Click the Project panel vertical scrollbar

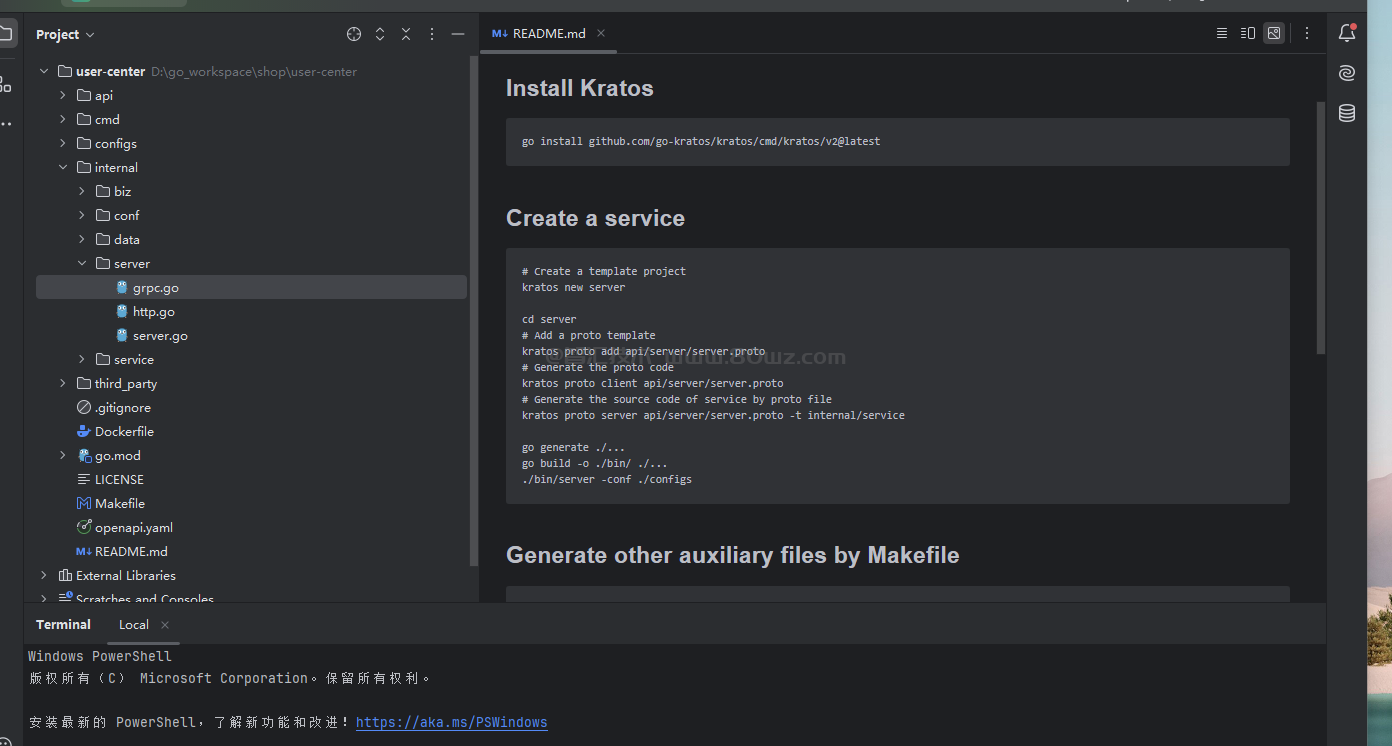click(x=473, y=310)
